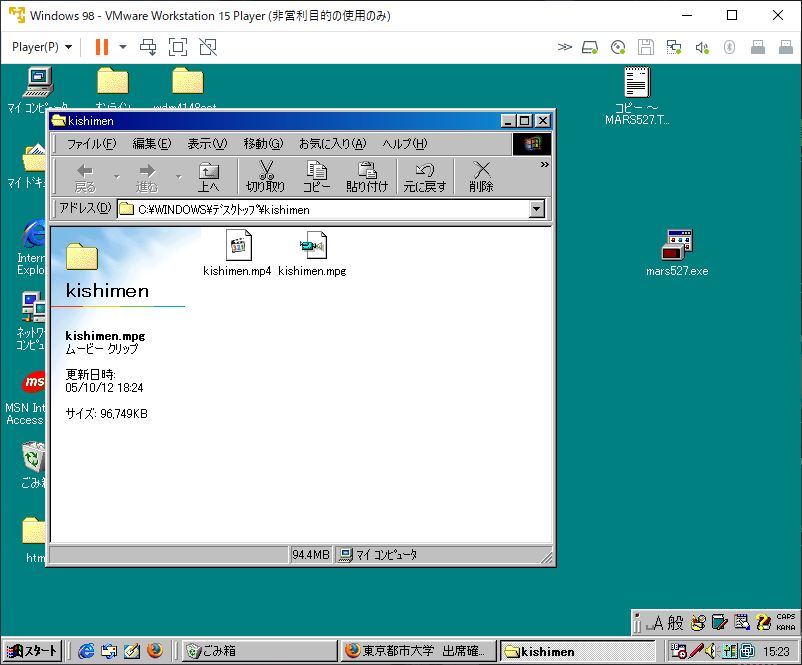
Task: Expand hidden toolbar buttons chevron
Action: tap(544, 165)
